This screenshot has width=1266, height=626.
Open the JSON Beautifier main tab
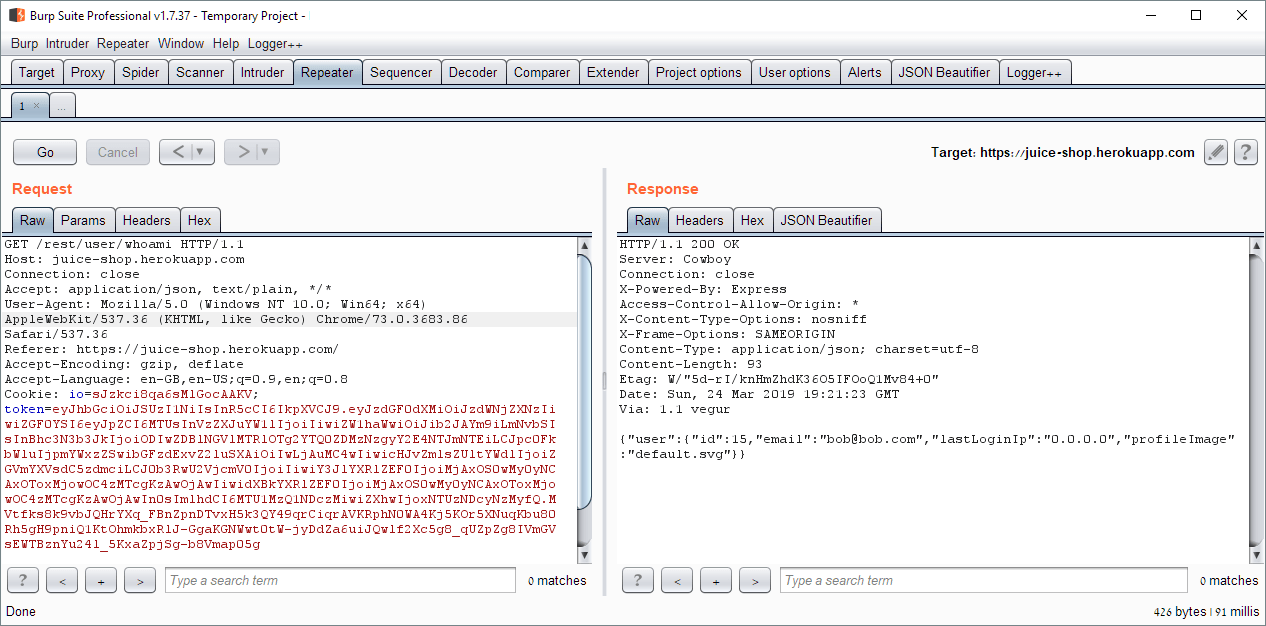click(x=944, y=72)
